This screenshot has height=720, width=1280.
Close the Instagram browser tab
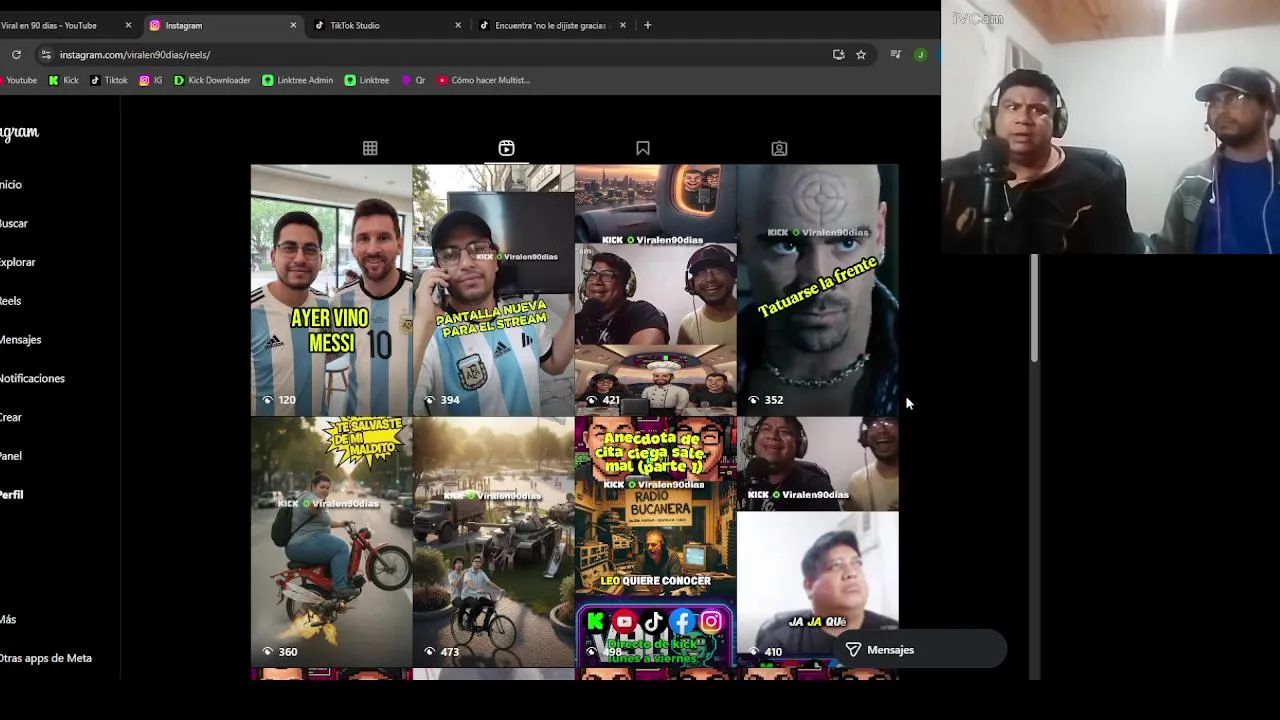[293, 25]
